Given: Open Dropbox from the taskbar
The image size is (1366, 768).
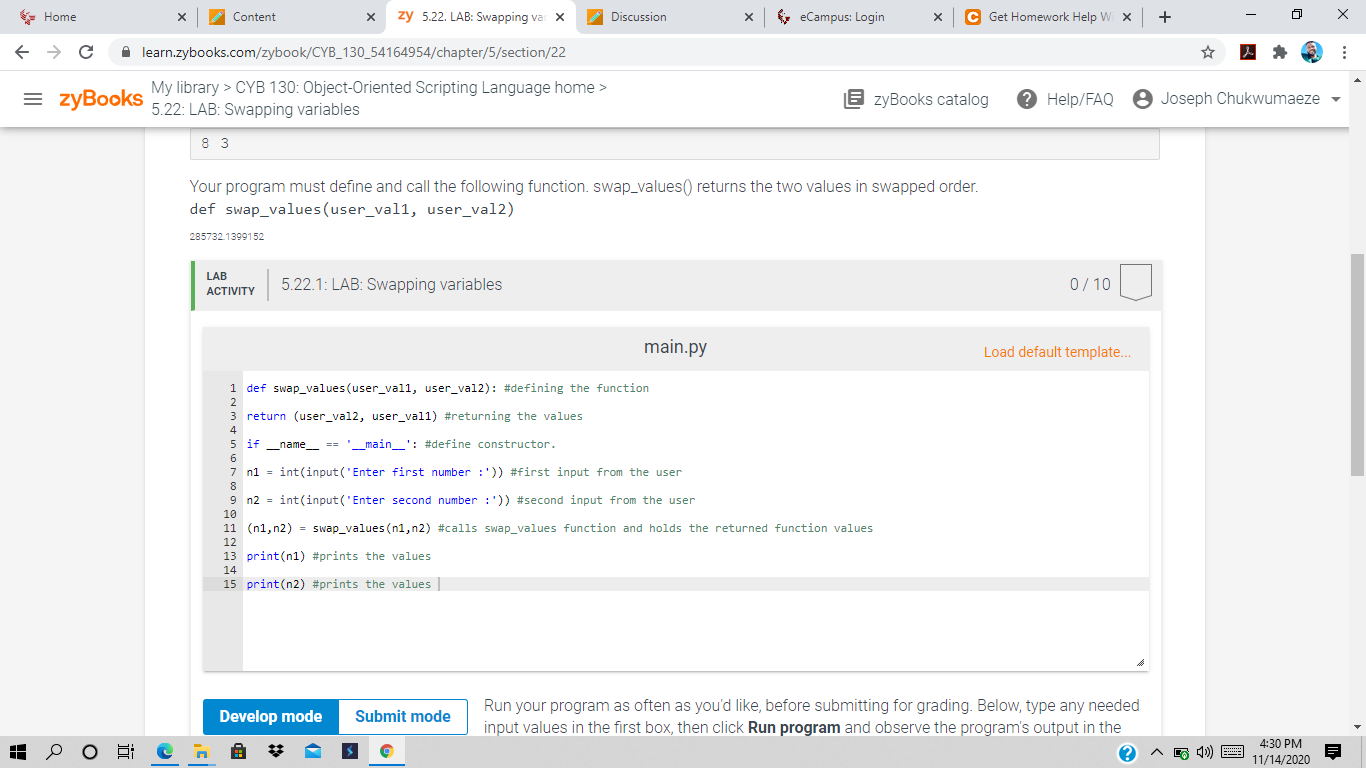Looking at the screenshot, I should pos(274,750).
